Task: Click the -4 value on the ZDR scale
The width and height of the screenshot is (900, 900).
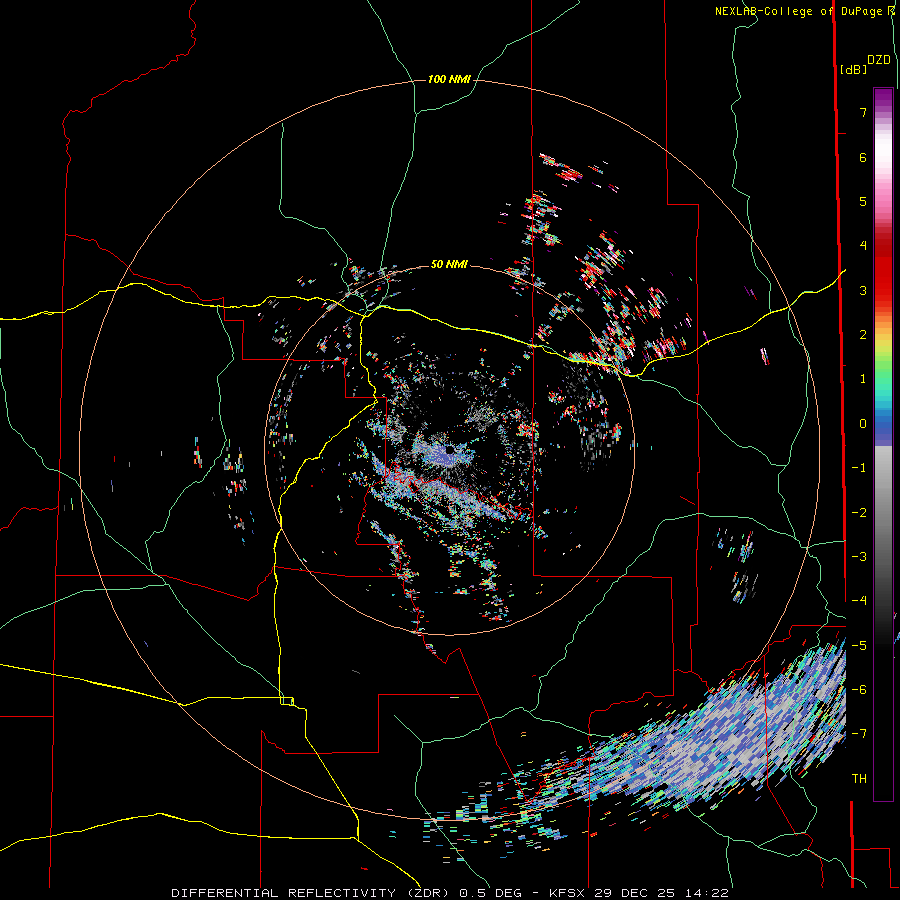Action: tap(859, 601)
